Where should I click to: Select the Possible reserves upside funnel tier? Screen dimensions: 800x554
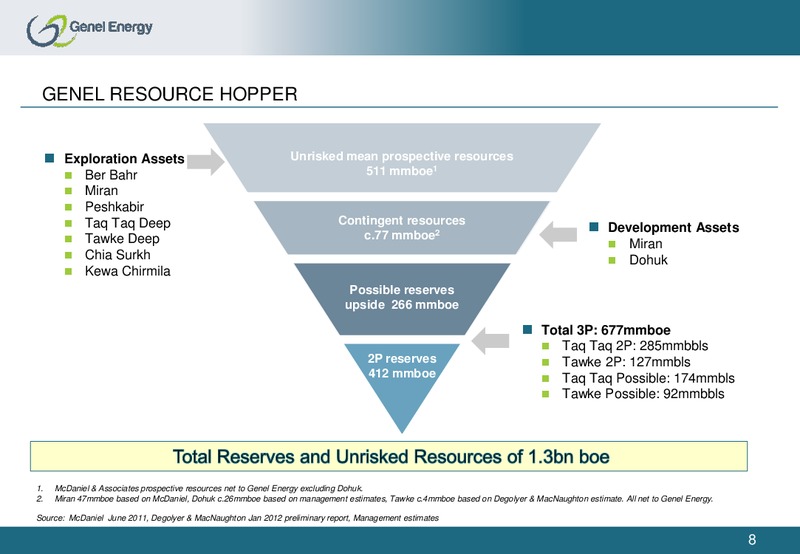402,299
